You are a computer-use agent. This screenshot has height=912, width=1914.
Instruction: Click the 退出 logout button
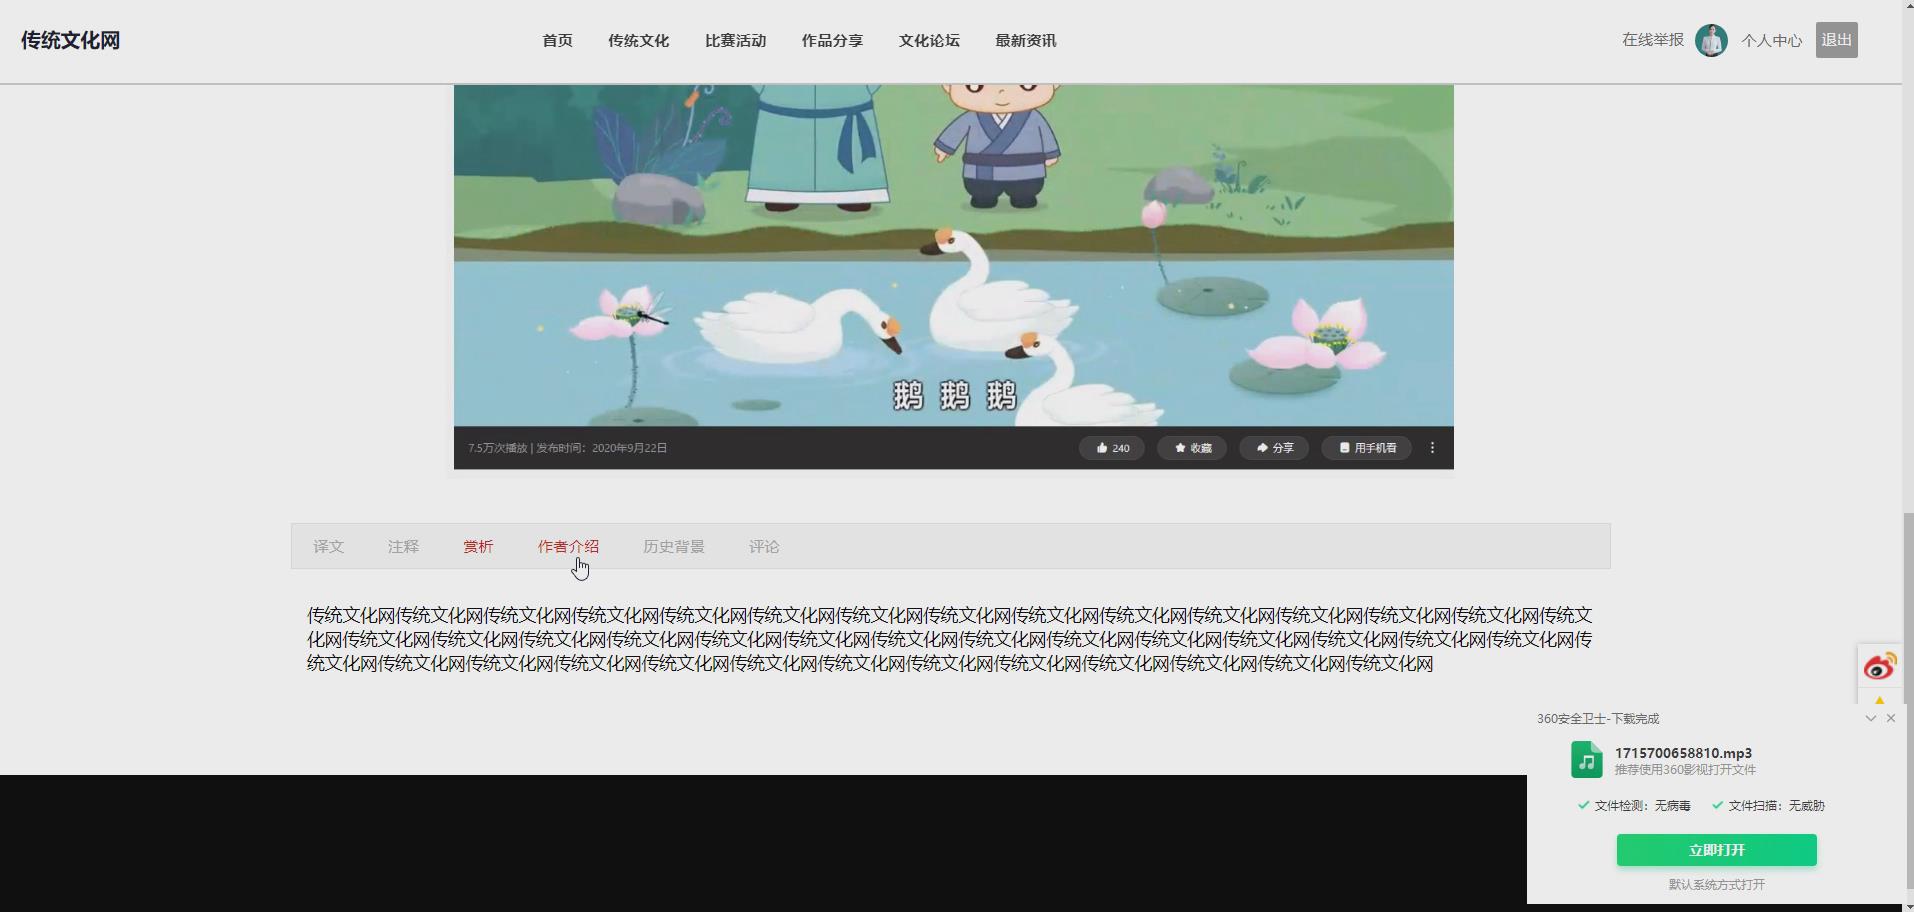click(x=1836, y=40)
